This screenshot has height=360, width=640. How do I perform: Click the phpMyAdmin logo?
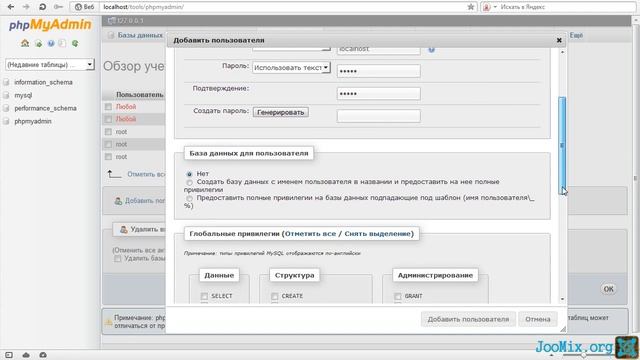(x=50, y=25)
